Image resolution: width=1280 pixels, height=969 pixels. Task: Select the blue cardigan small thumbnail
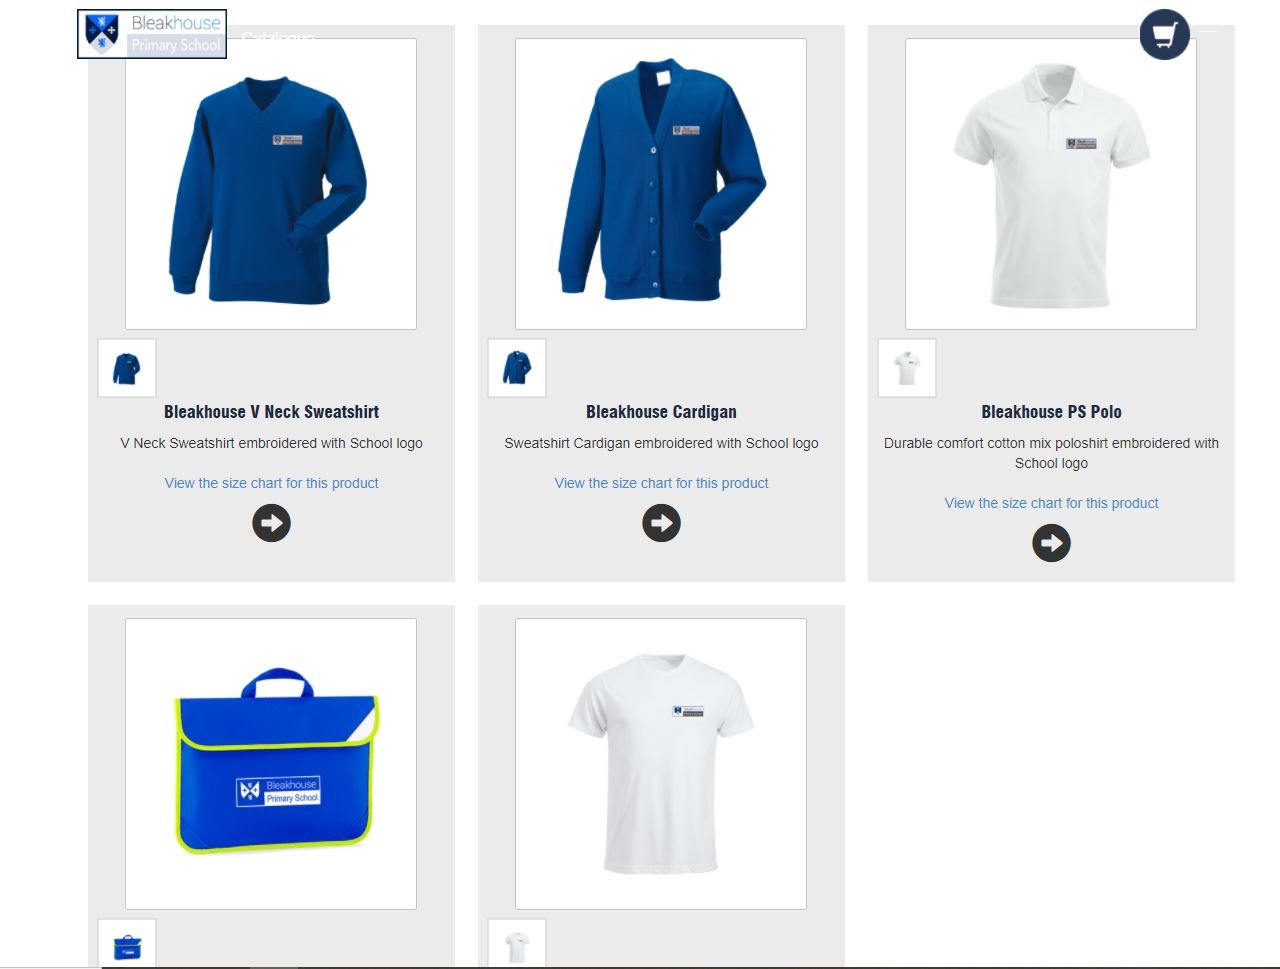coord(517,368)
